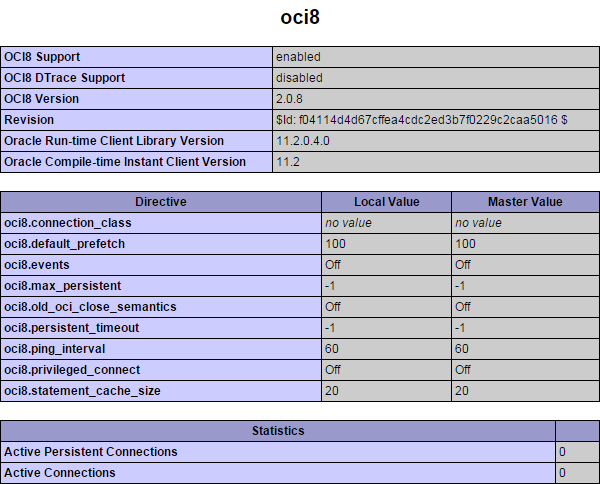
Task: Click the Directive column header
Action: point(160,202)
